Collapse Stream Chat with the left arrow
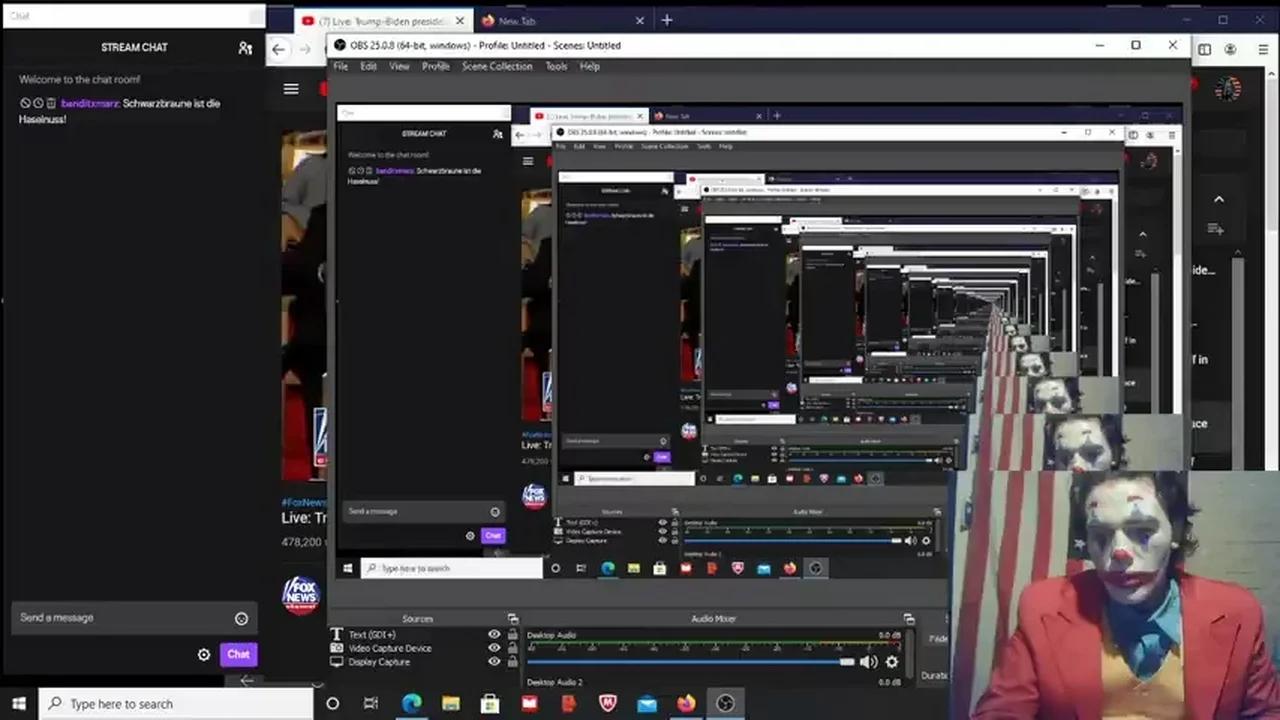This screenshot has height=720, width=1280. click(247, 680)
